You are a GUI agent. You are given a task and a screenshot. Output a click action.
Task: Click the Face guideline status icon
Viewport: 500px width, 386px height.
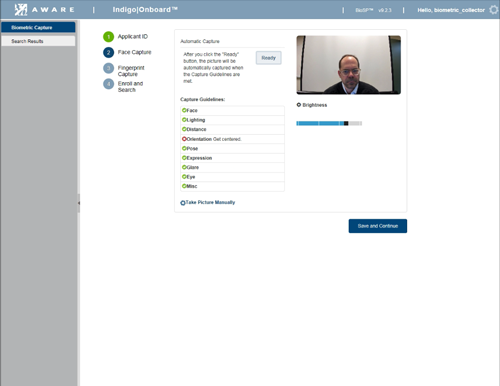point(184,110)
